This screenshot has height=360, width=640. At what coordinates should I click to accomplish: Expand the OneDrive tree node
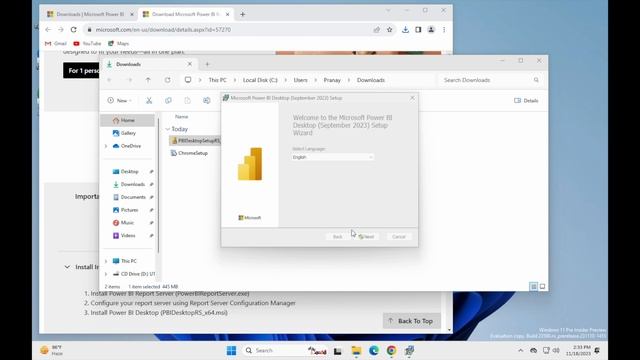[x=106, y=146]
